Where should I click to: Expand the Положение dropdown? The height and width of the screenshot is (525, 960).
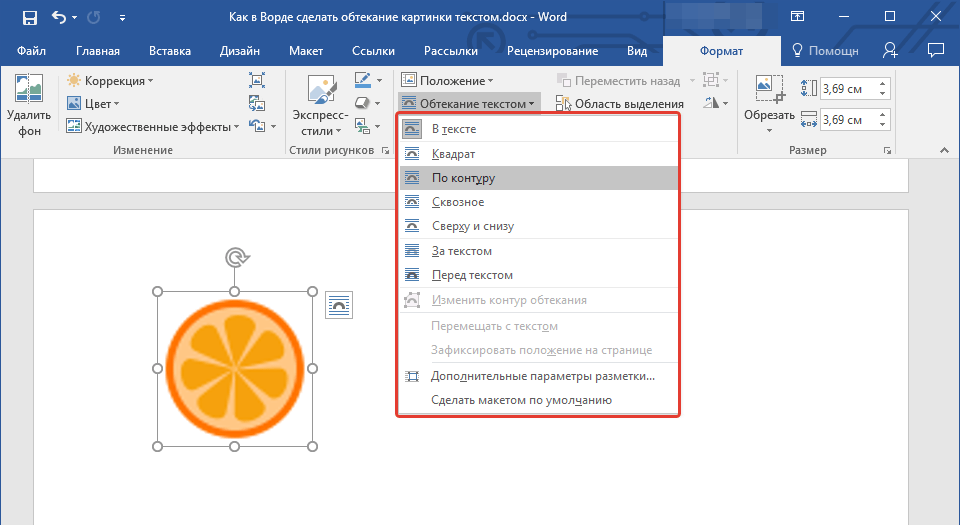click(447, 81)
